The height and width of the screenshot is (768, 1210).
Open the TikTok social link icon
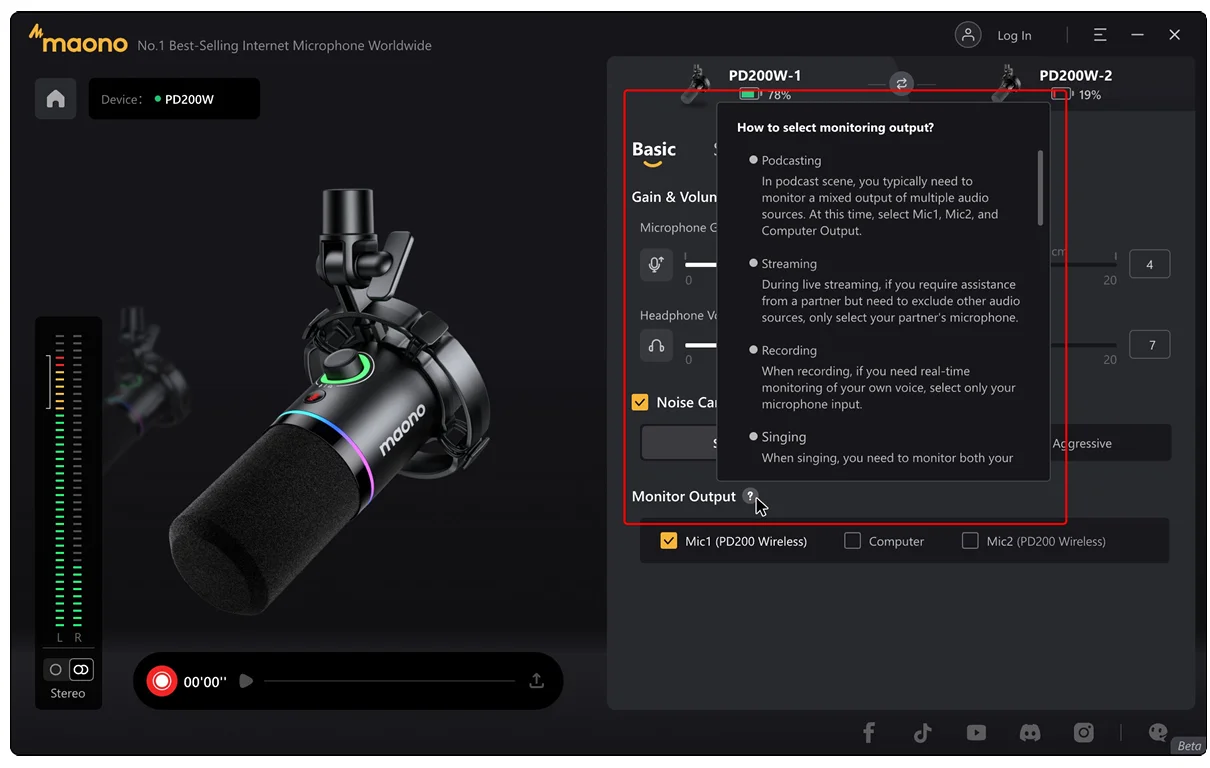[922, 733]
